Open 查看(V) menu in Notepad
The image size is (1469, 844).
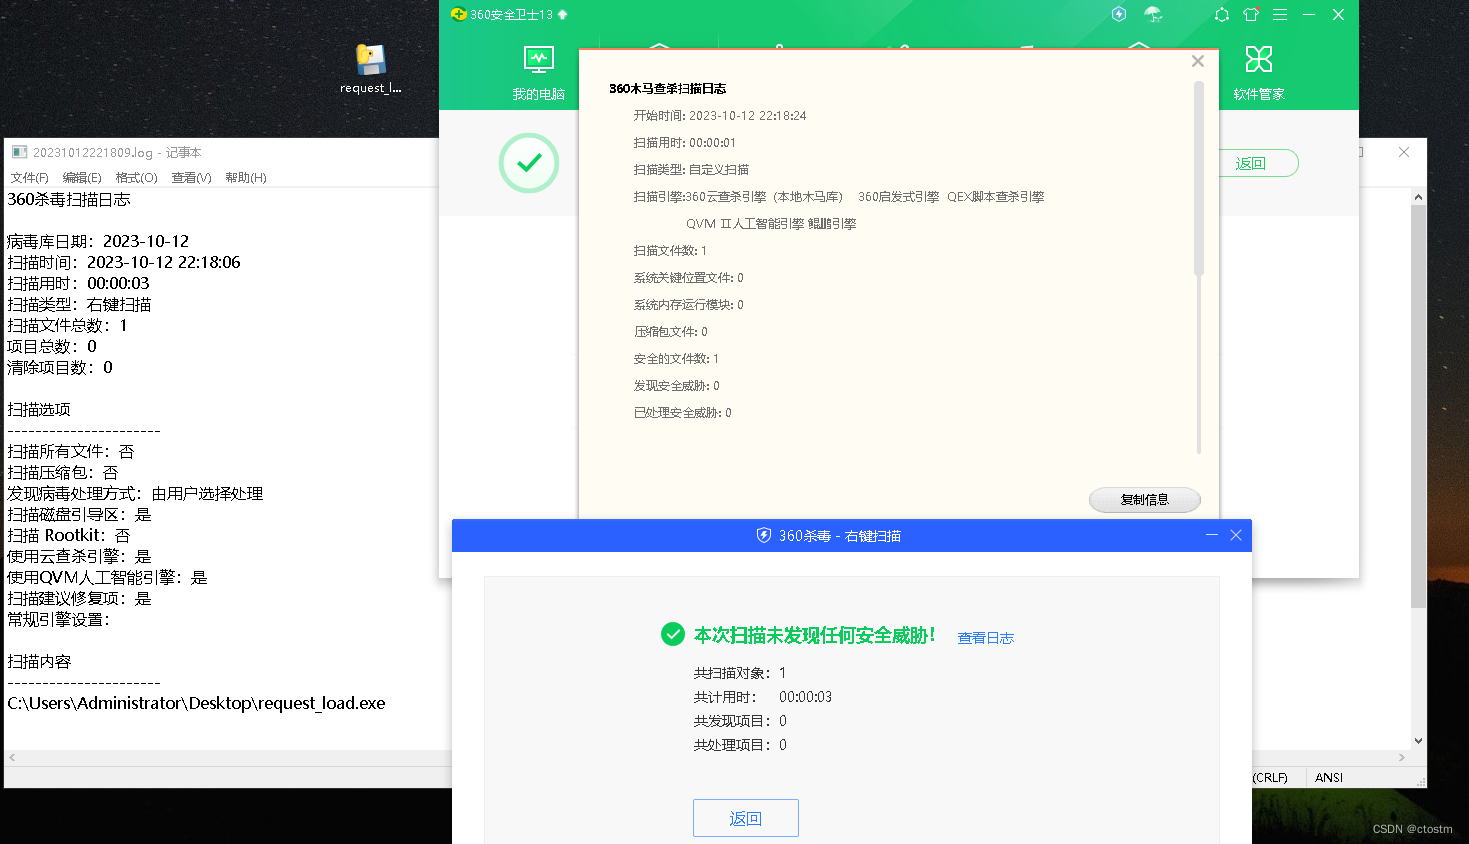pos(191,177)
